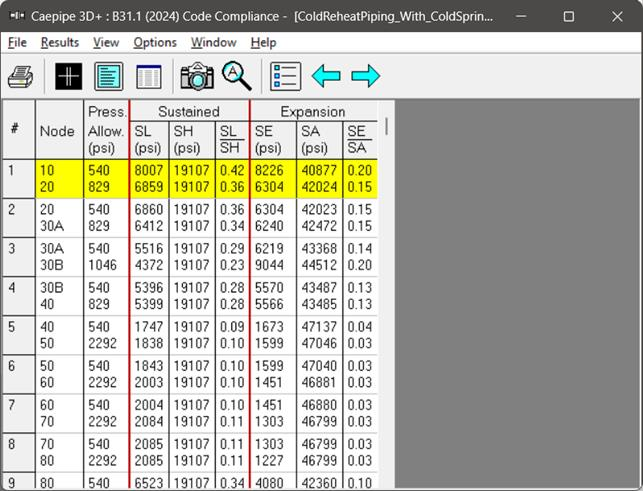Open the Graphics window crosshair icon
The image size is (643, 491).
coord(68,76)
